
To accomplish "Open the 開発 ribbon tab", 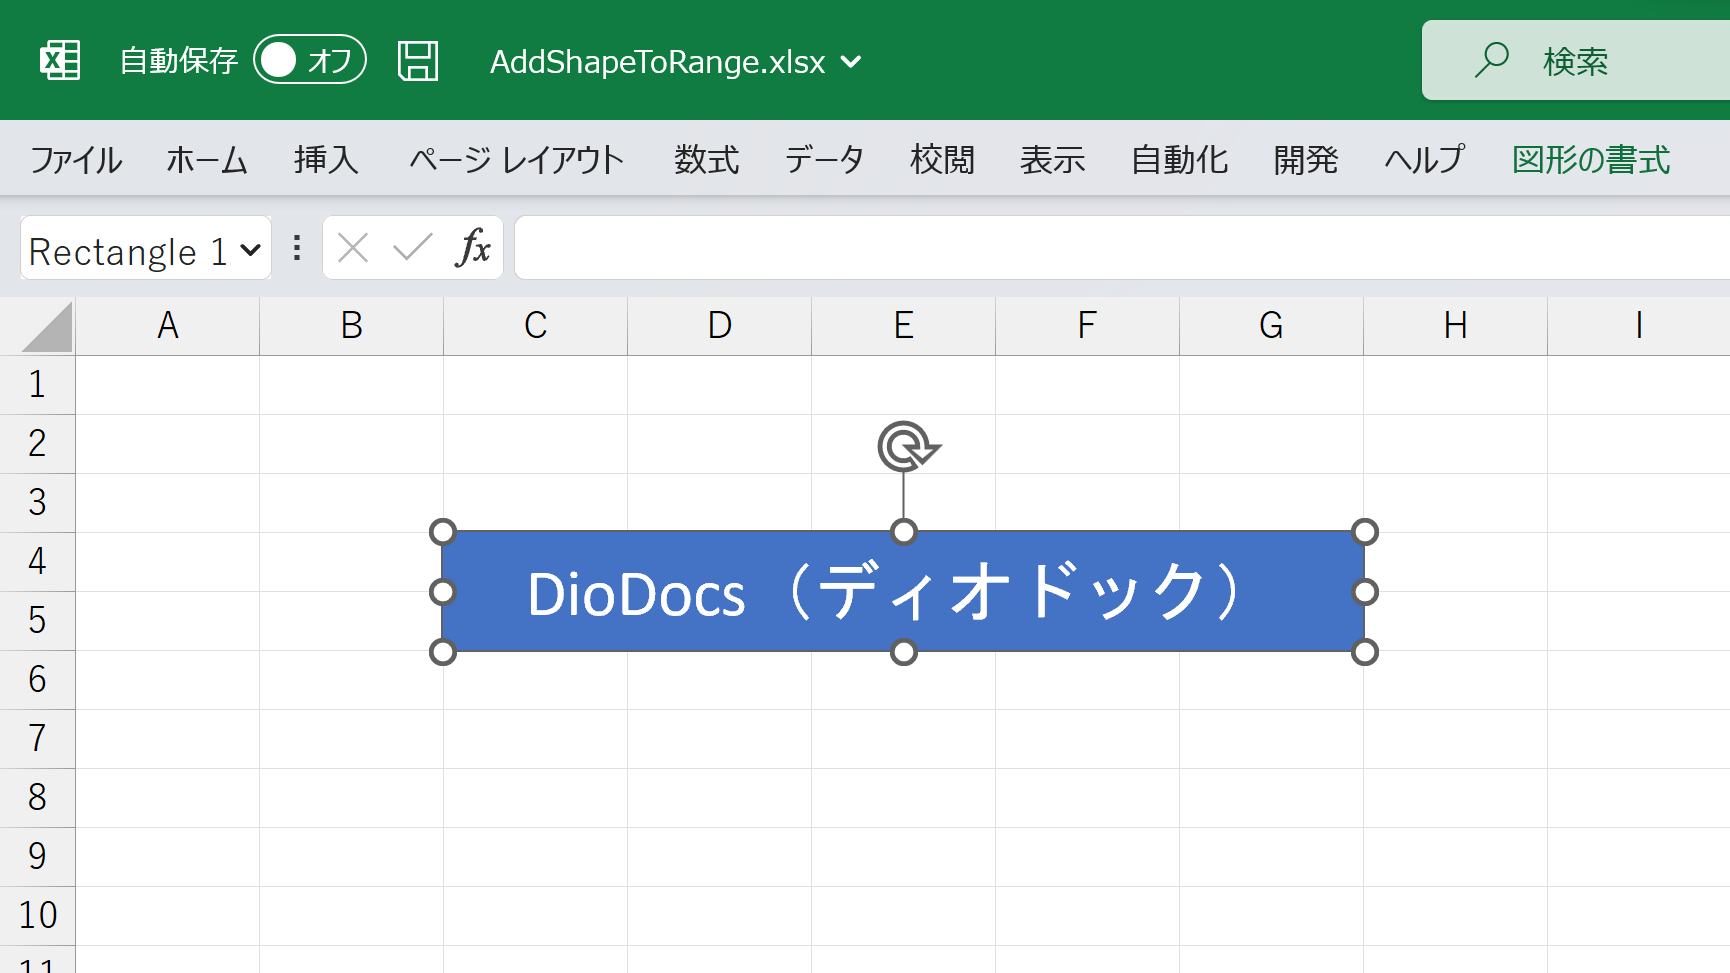I will coord(1305,159).
